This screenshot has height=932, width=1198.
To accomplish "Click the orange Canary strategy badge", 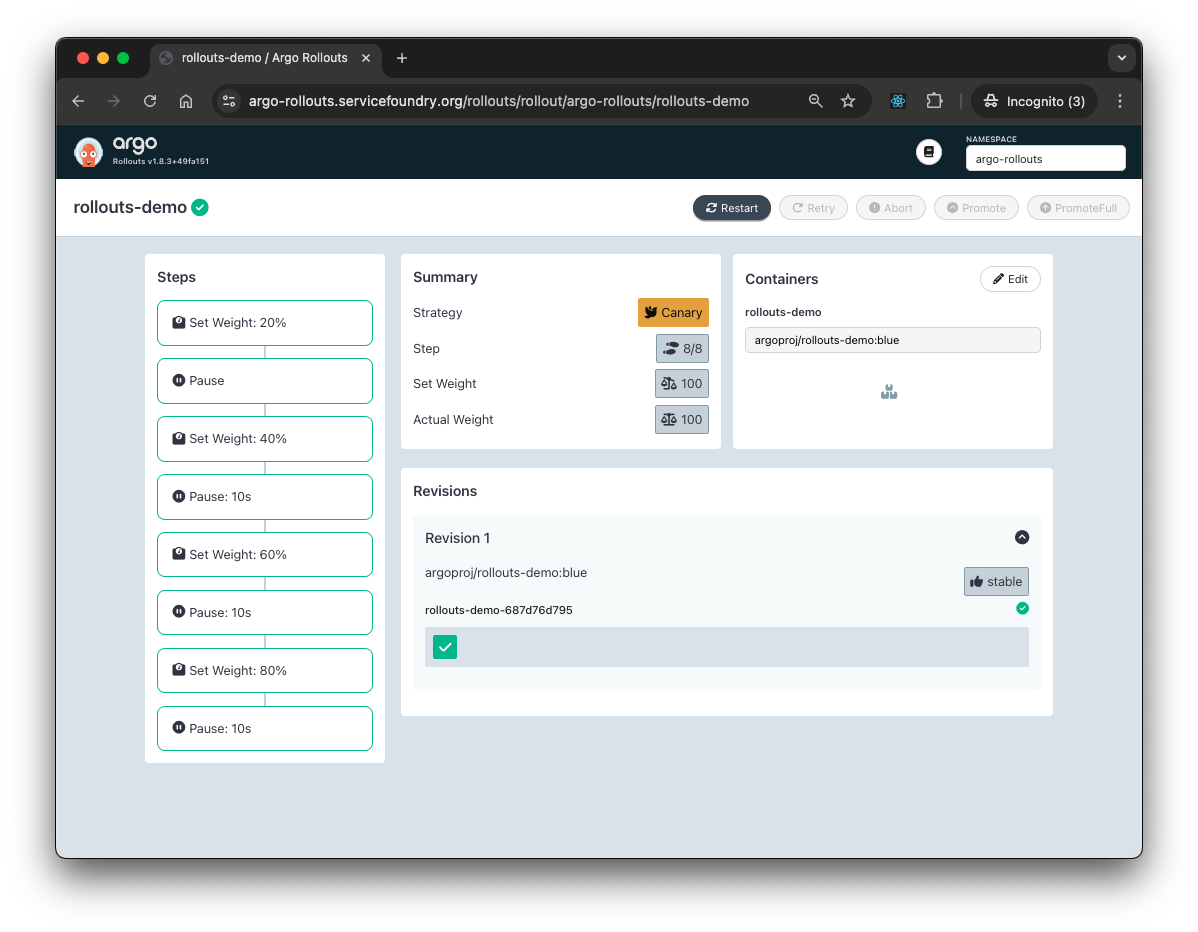I will coord(673,313).
